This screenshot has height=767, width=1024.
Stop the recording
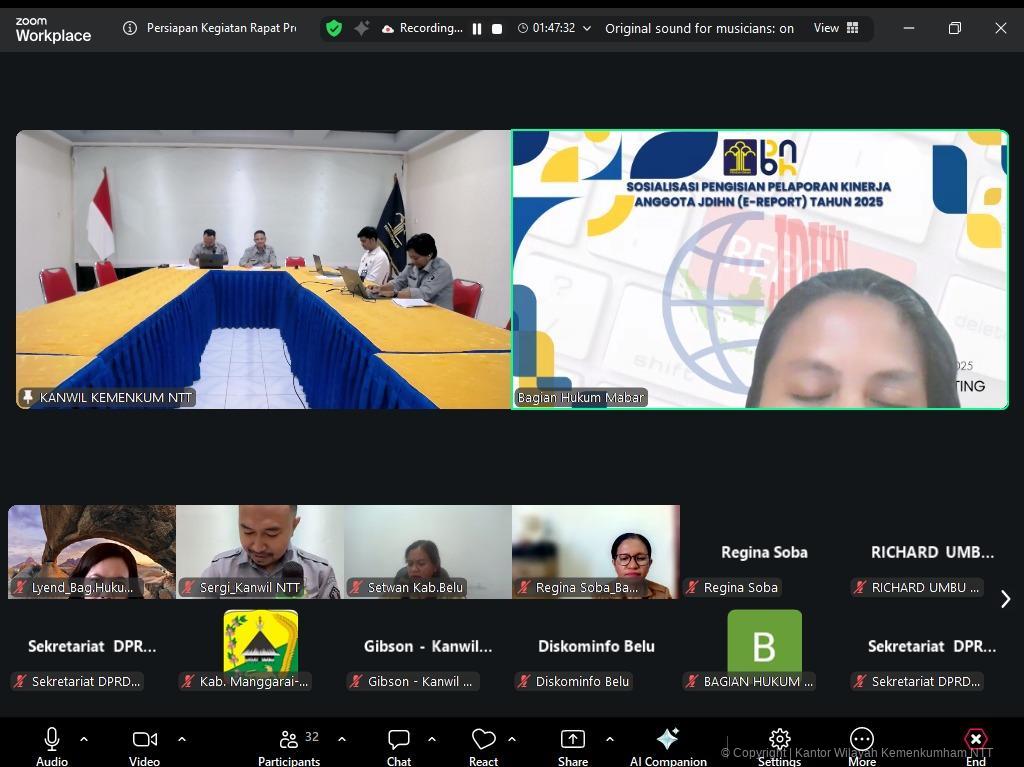497,29
